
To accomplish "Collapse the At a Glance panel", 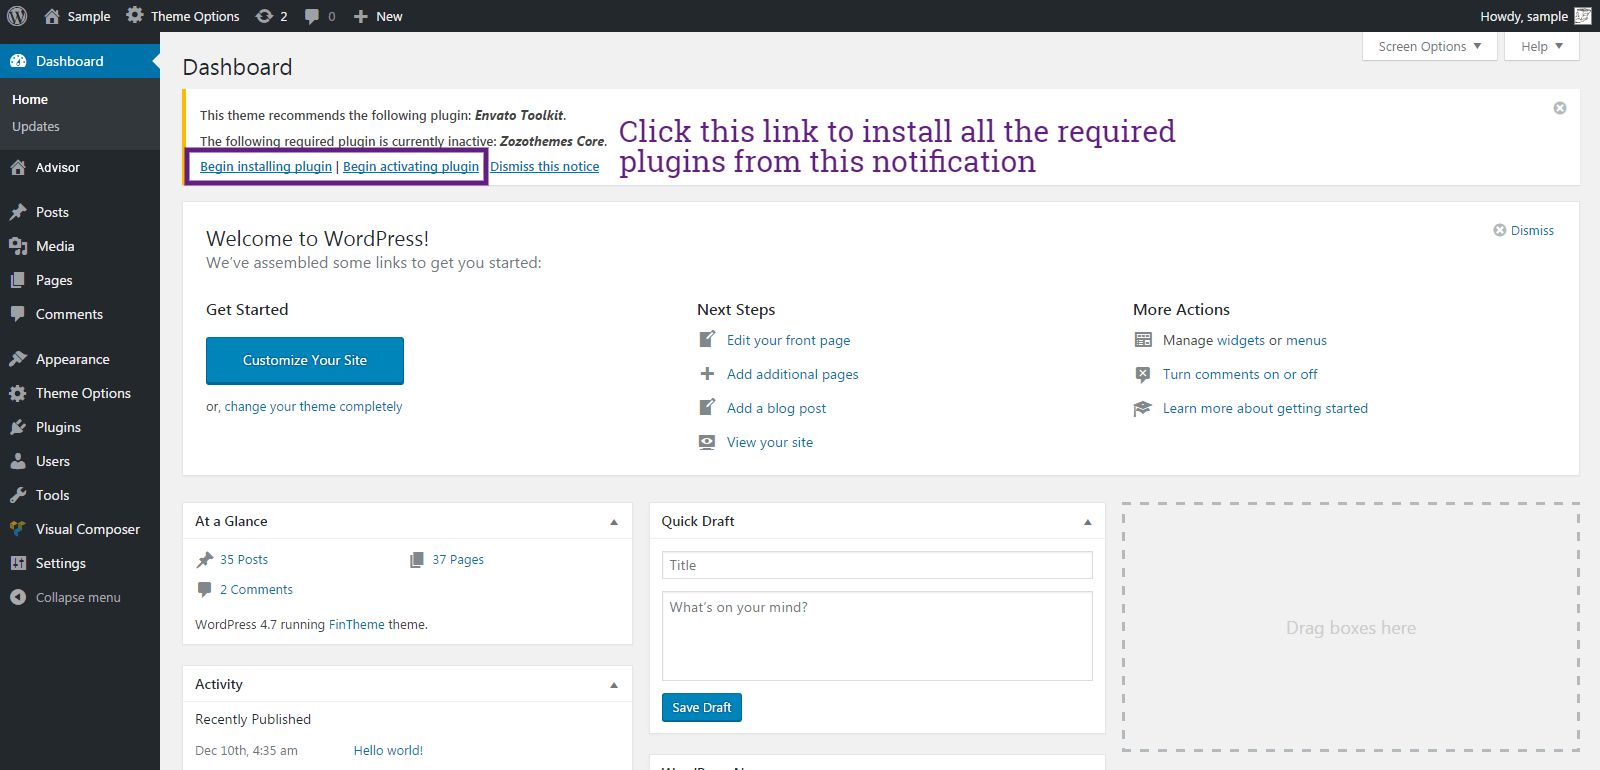I will tap(614, 522).
